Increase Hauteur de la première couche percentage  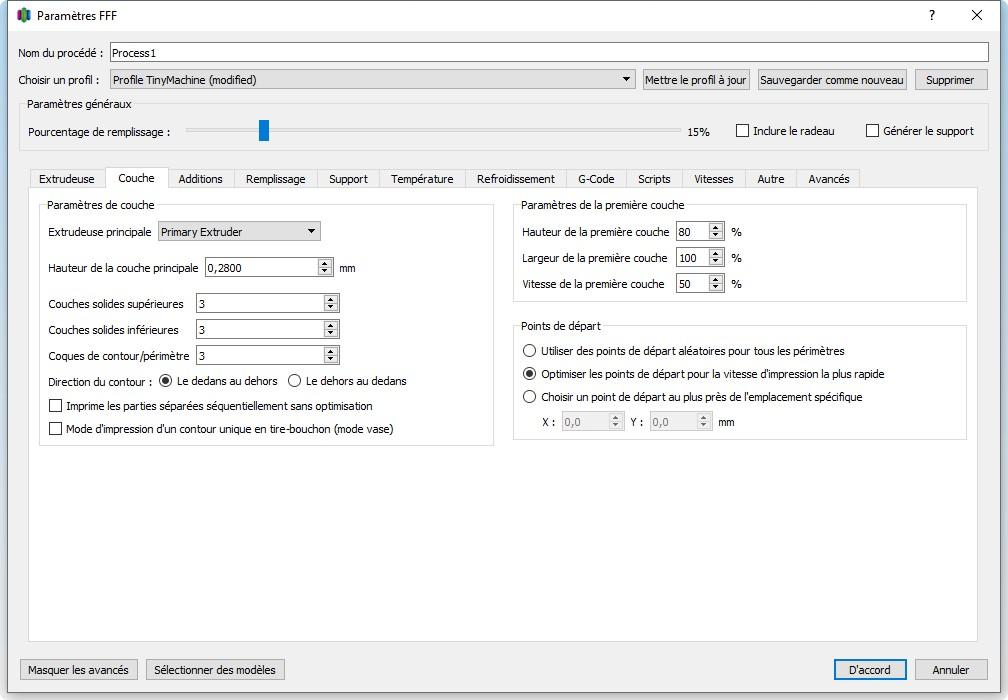[716, 228]
